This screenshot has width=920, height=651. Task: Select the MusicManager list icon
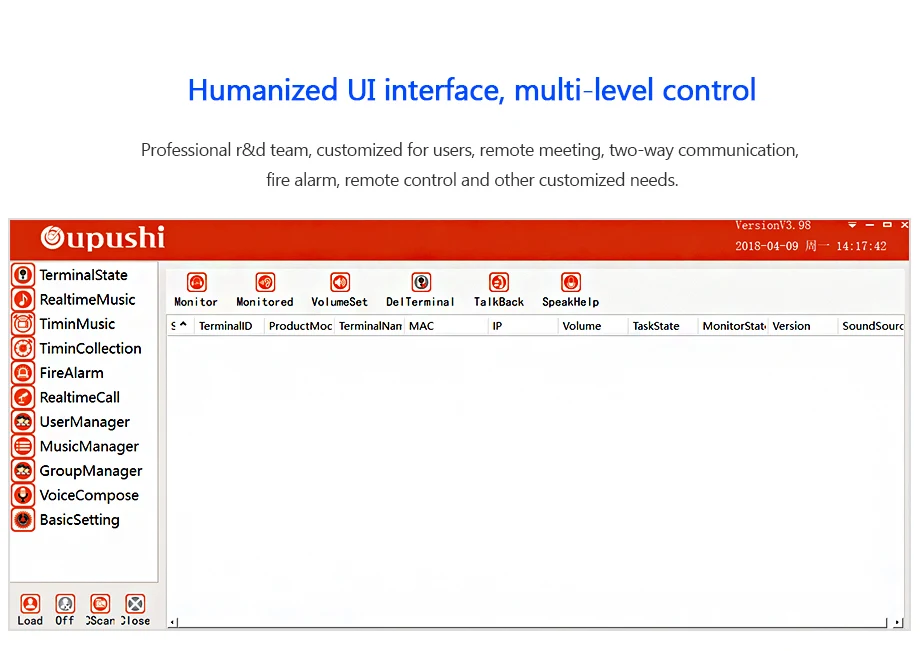(23, 446)
